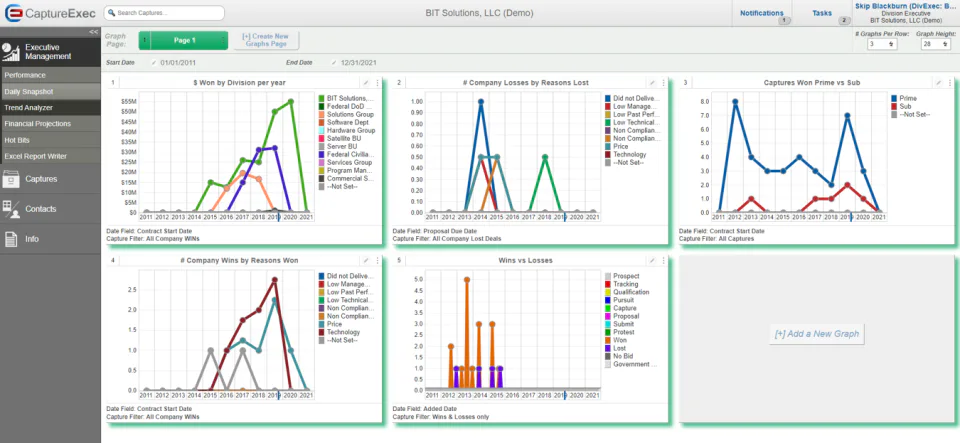Click the CaptureExec logo icon
This screenshot has width=960, height=443.
[13, 13]
